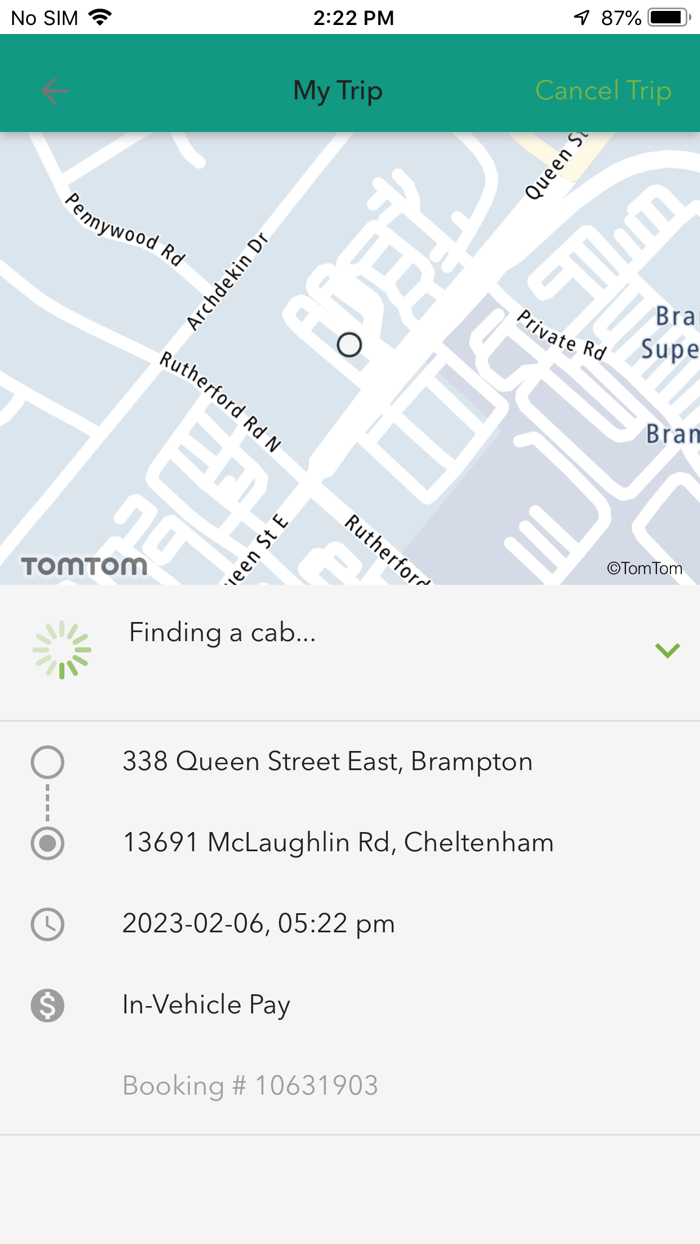Viewport: 700px width, 1244px height.
Task: Tap the battery indicator in status bar
Action: pyautogui.click(x=667, y=17)
